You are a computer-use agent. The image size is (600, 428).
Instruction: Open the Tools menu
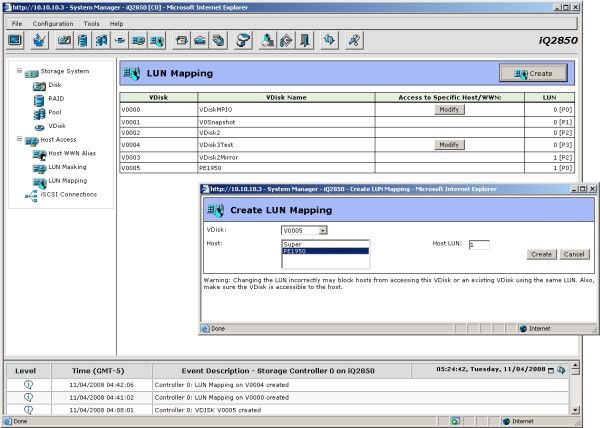pyautogui.click(x=91, y=24)
